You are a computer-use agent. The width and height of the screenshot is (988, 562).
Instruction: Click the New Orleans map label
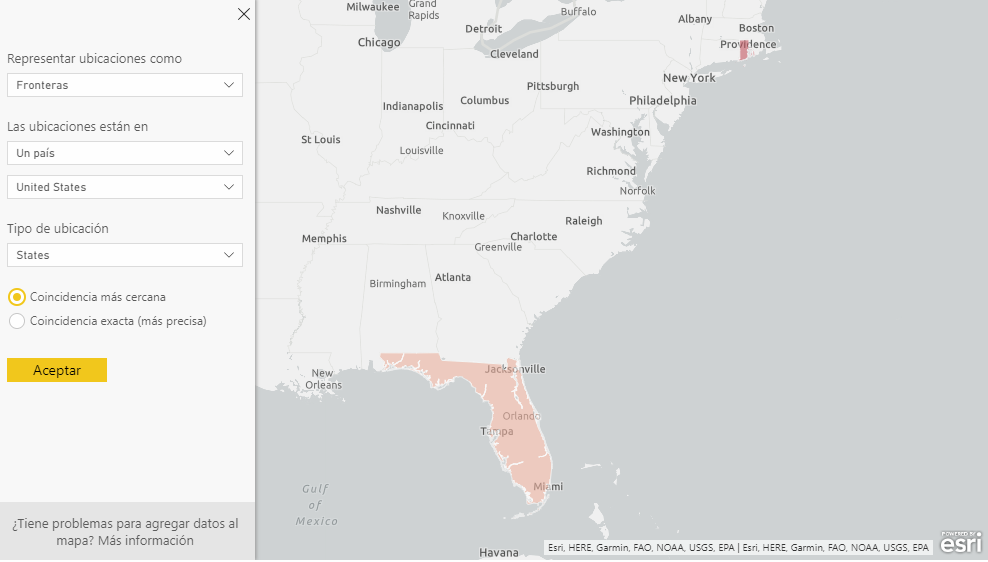pyautogui.click(x=323, y=379)
